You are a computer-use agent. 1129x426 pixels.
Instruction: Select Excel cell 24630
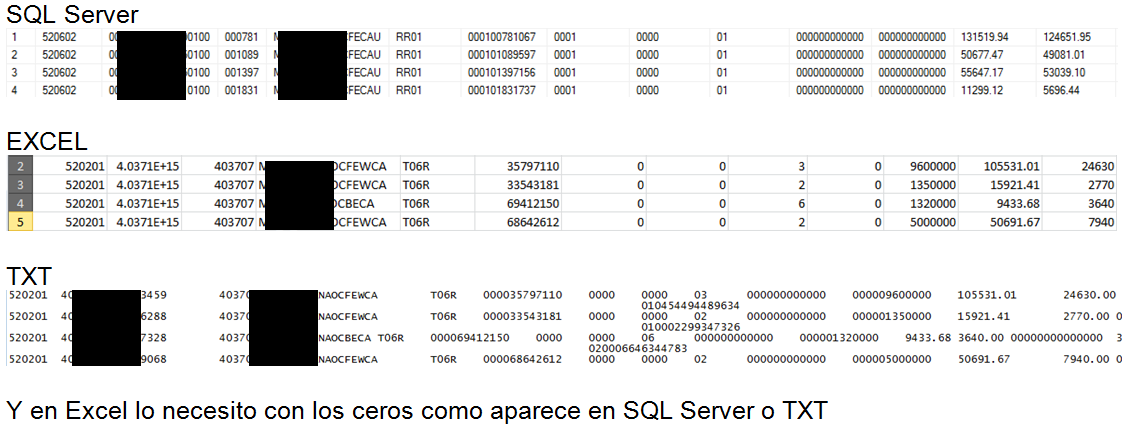(x=1080, y=166)
